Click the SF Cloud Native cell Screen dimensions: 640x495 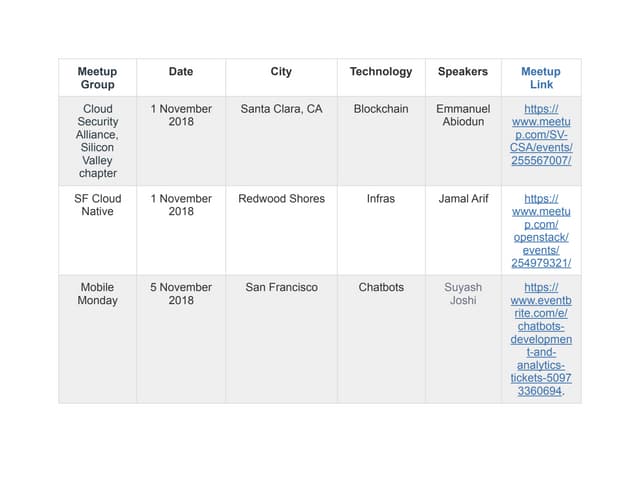(97, 205)
